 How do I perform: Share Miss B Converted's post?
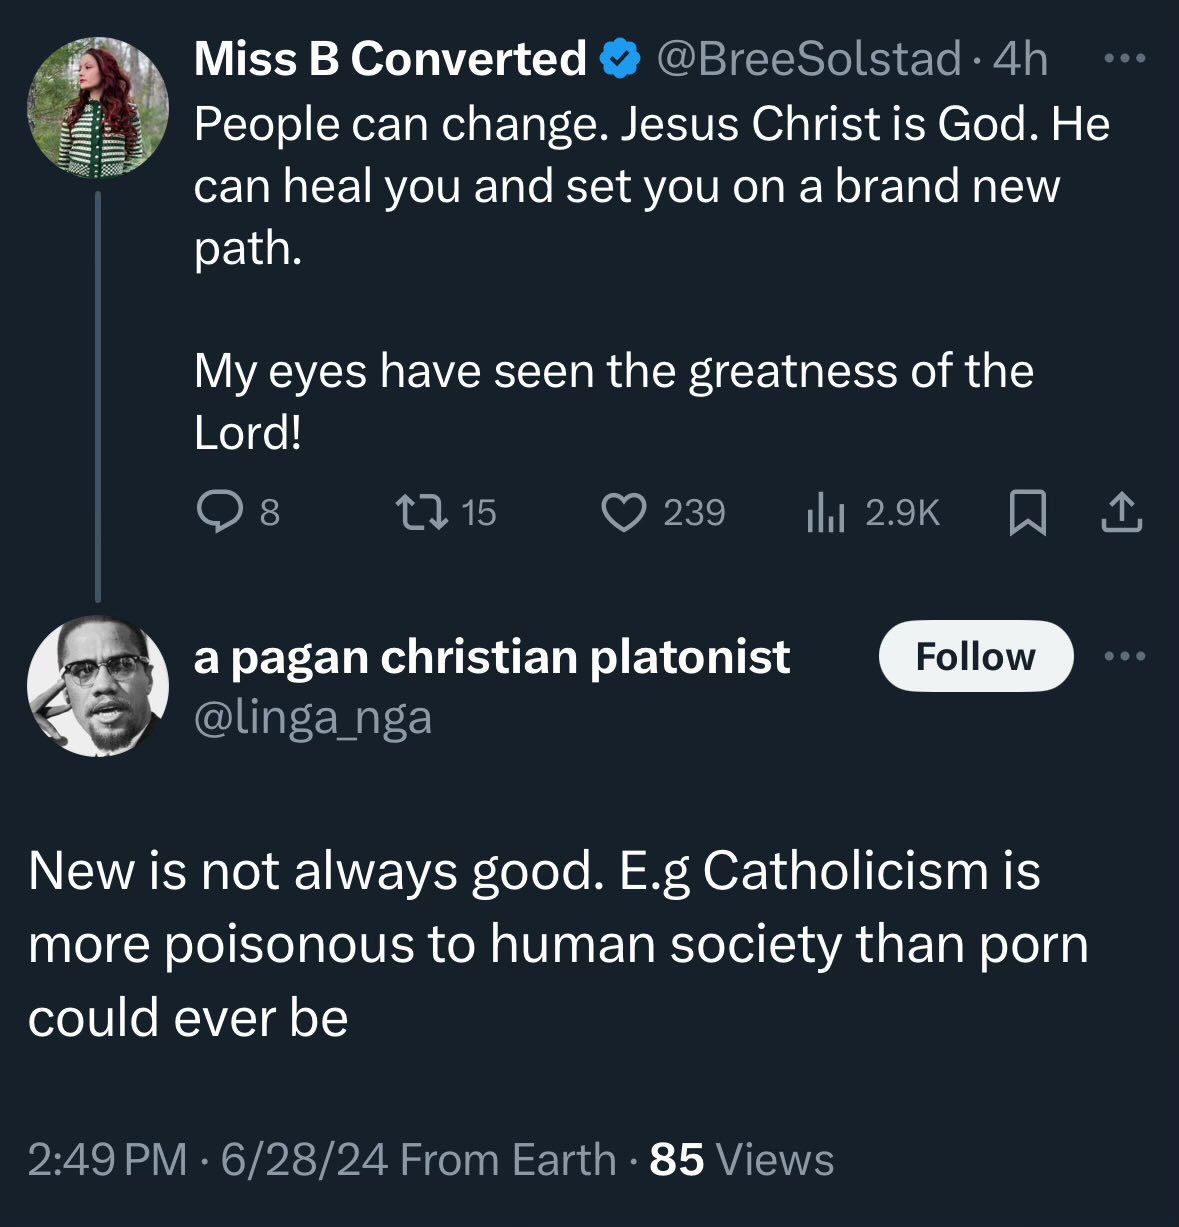(x=1121, y=513)
